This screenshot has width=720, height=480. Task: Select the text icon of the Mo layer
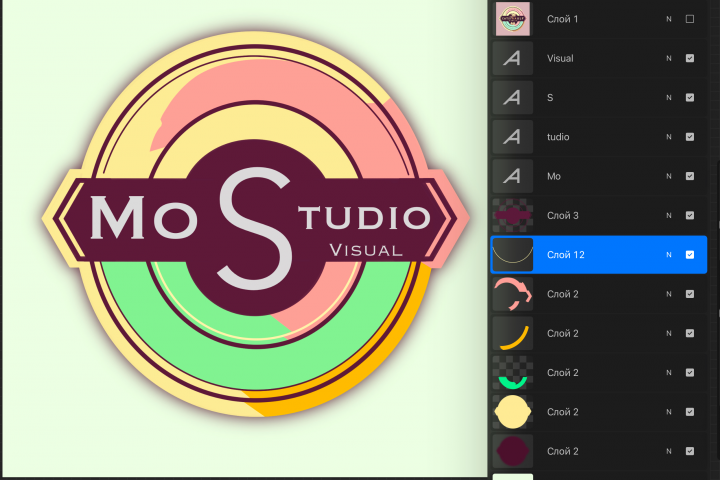[x=512, y=176]
